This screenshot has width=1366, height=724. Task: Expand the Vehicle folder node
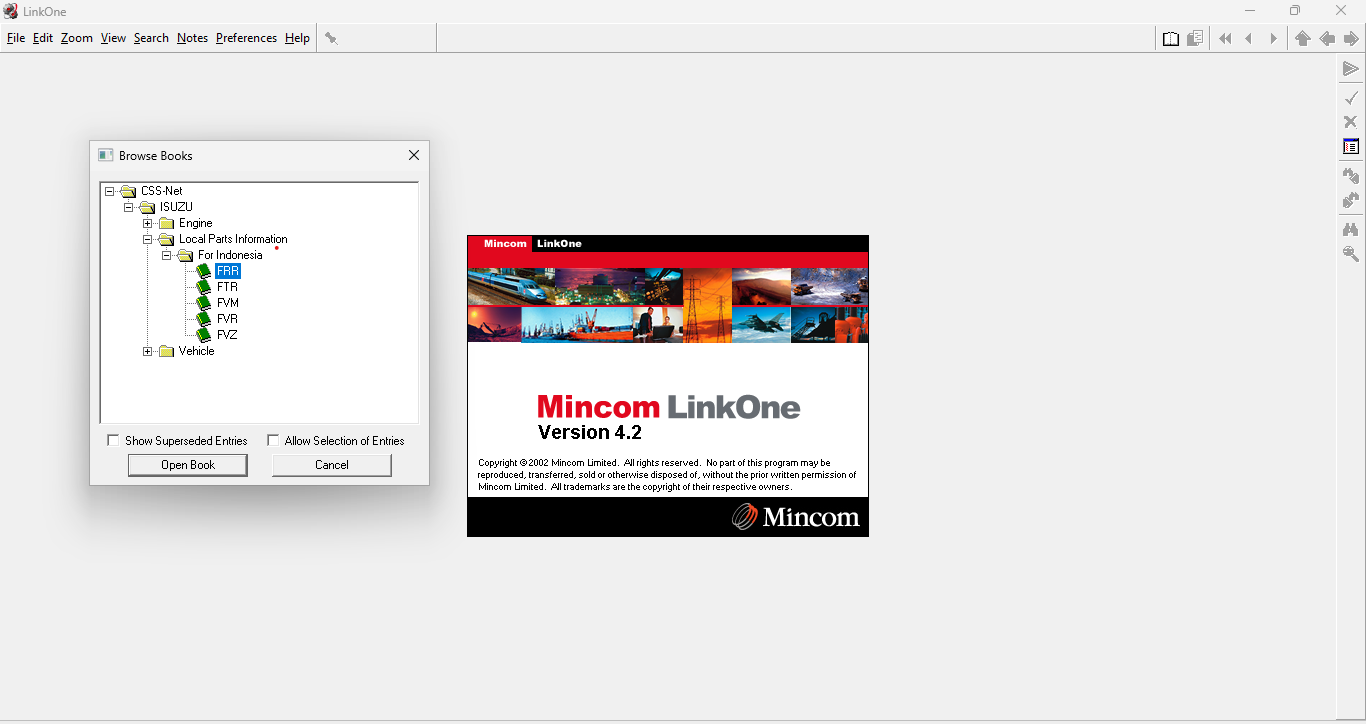pos(148,351)
